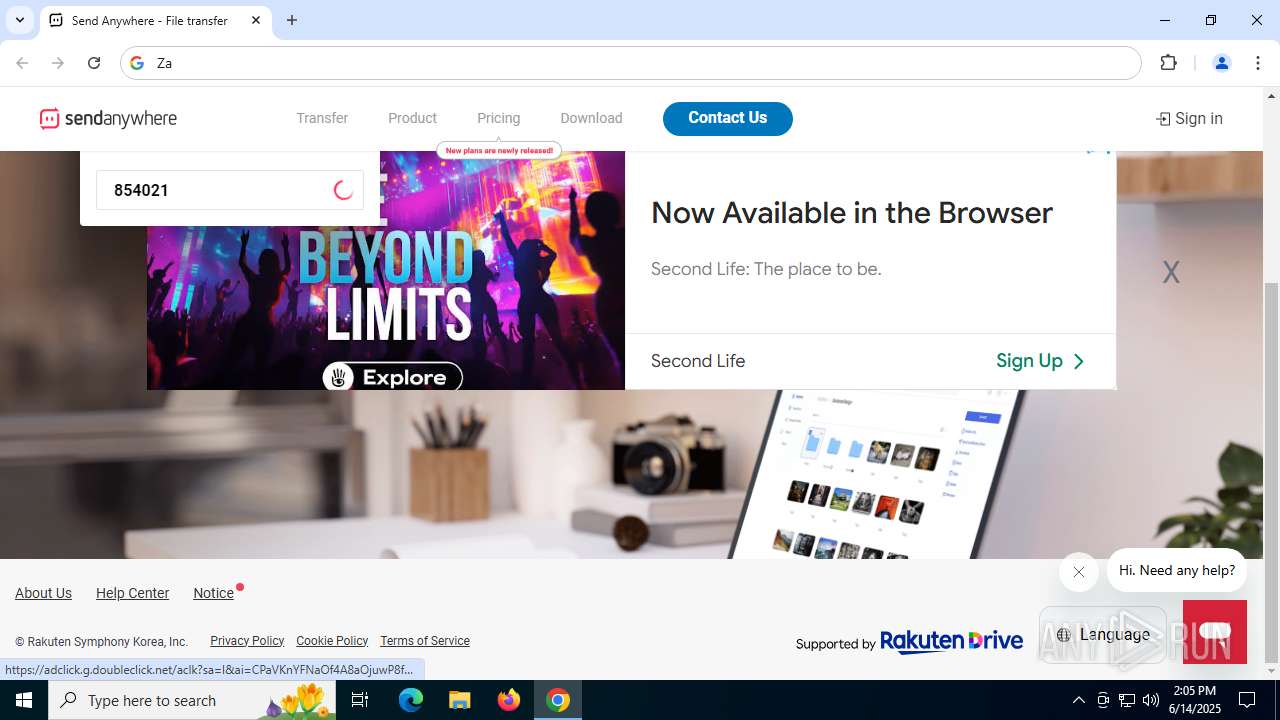Open the red chat widget
Viewport: 1280px width, 720px height.
coord(1214,632)
